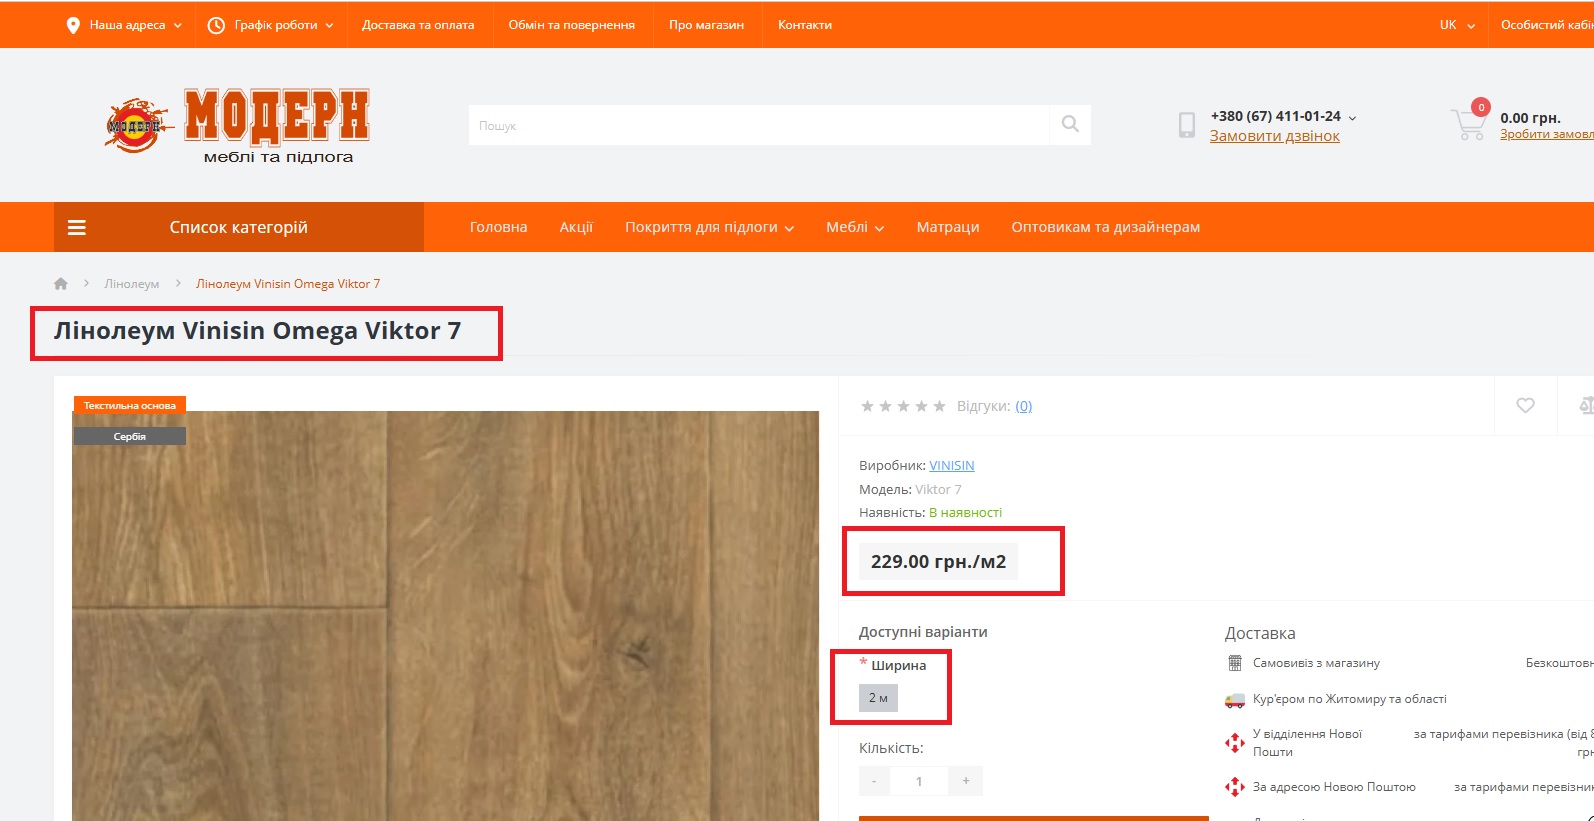Click the mobile phone icon
This screenshot has width=1594, height=821.
point(1187,125)
